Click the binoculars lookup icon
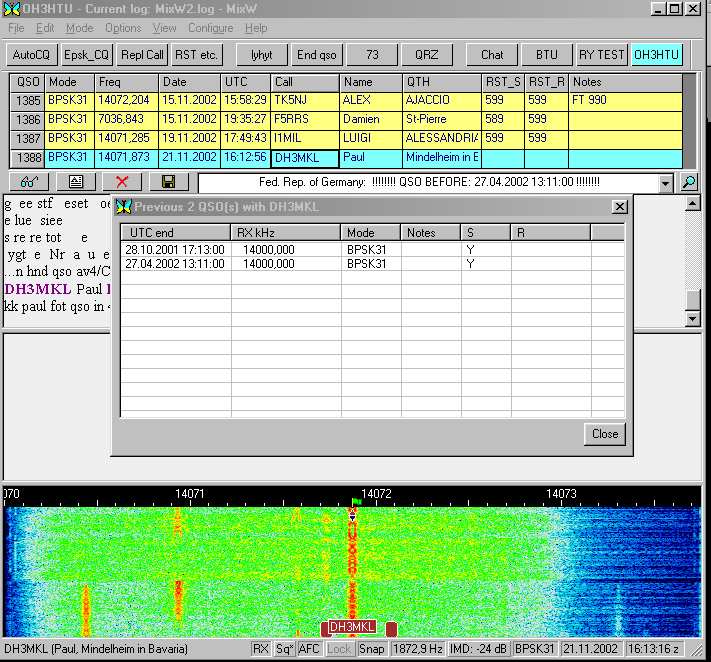The width and height of the screenshot is (711, 662). coord(29,182)
